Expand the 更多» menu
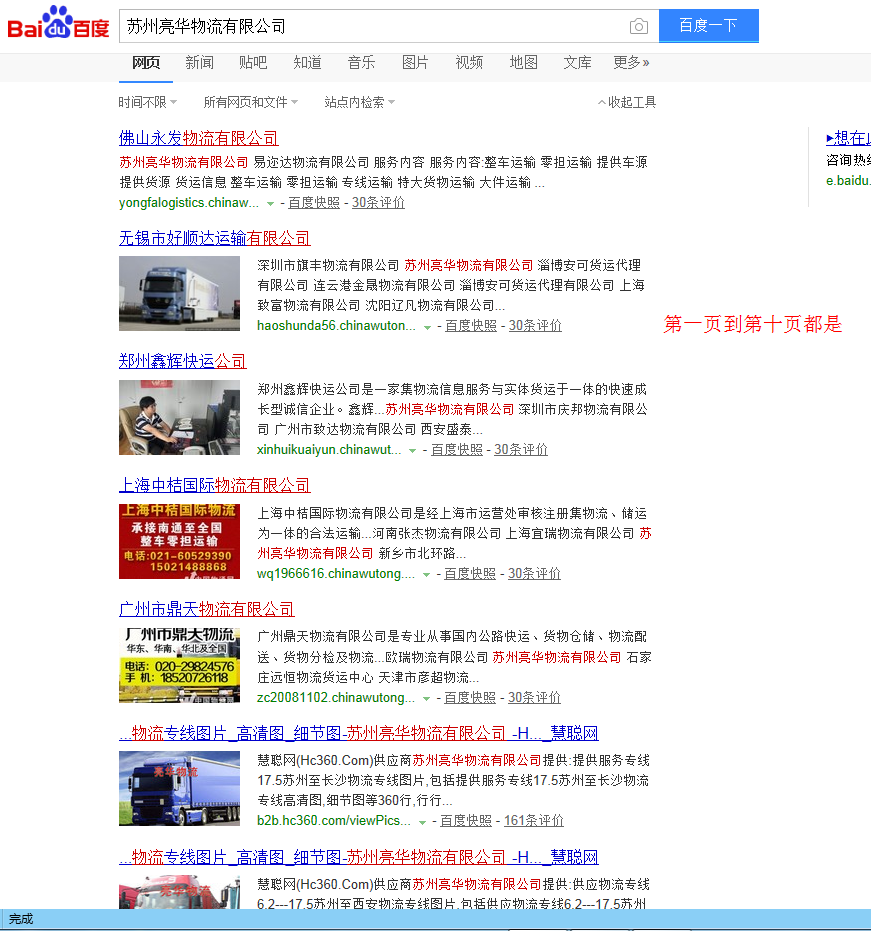 tap(631, 62)
